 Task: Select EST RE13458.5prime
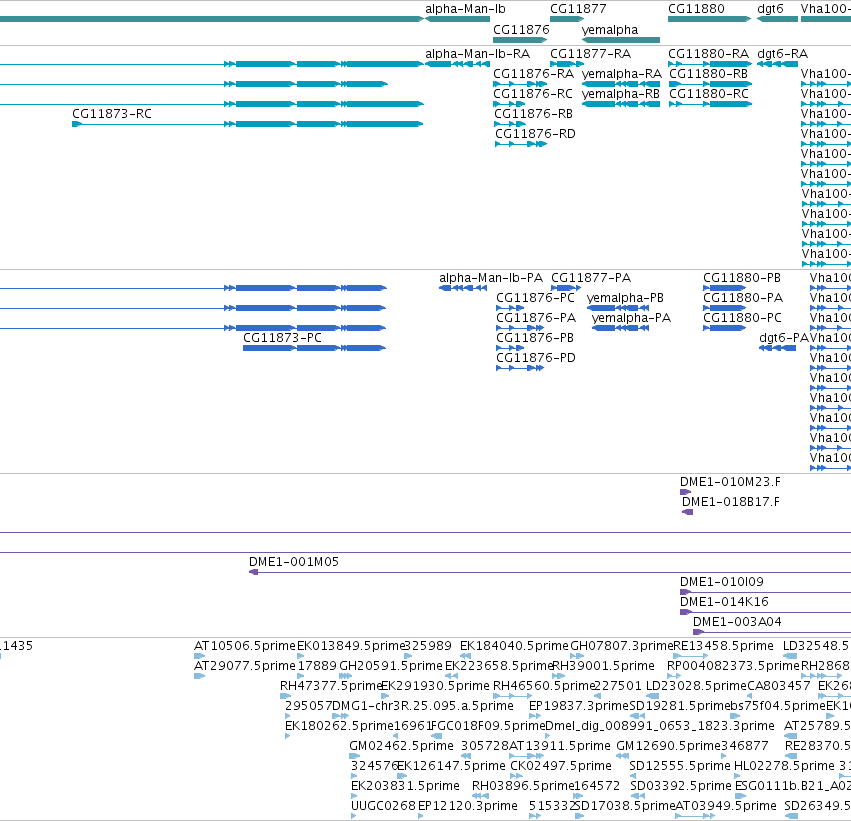click(x=723, y=646)
